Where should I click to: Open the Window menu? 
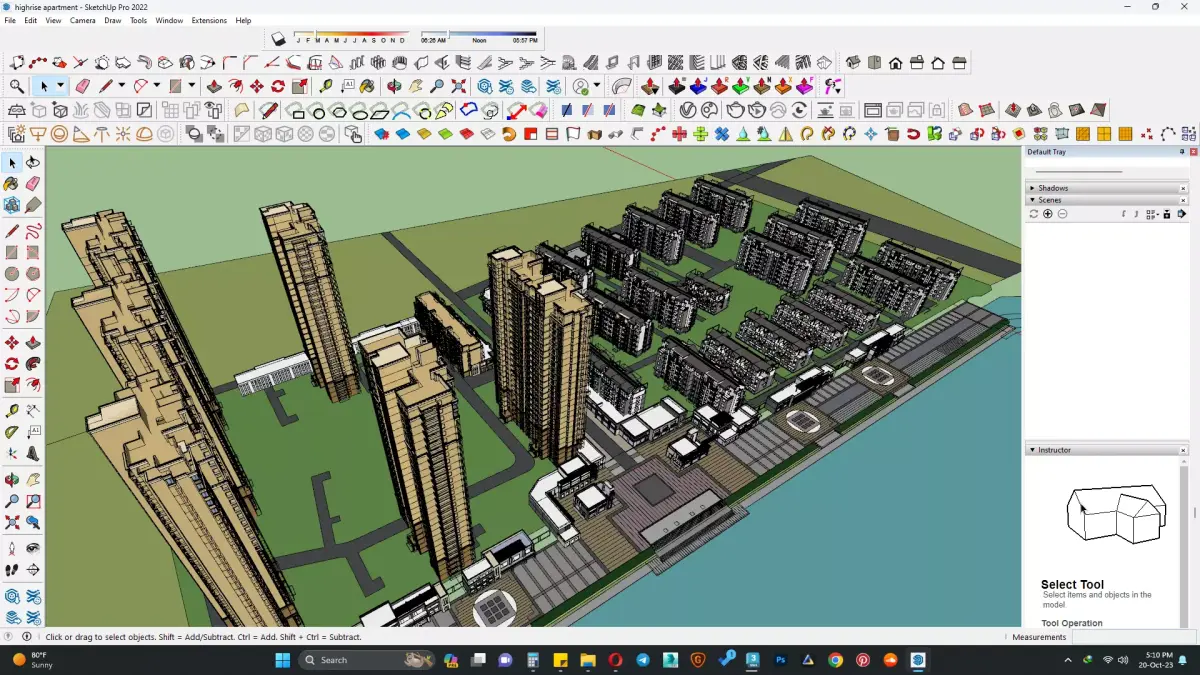click(169, 20)
